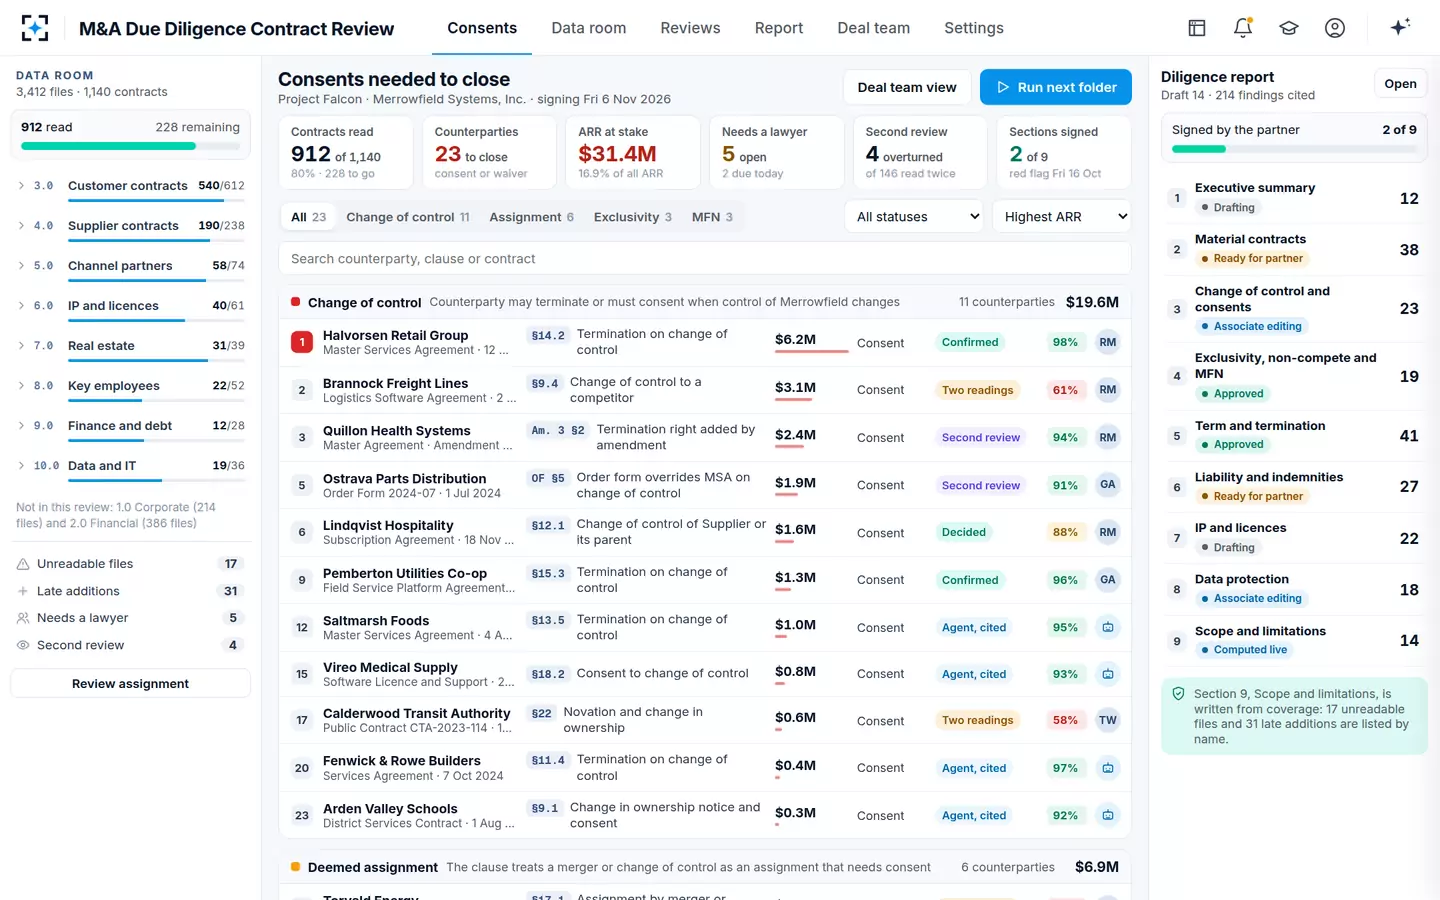This screenshot has height=900, width=1440.
Task: Click the graduation cap icon
Action: 1289,28
